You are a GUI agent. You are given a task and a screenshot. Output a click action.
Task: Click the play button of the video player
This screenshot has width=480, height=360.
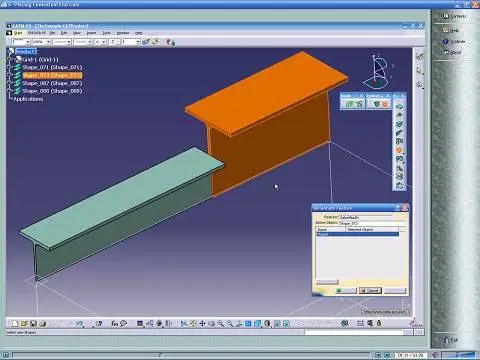pyautogui.click(x=5, y=355)
